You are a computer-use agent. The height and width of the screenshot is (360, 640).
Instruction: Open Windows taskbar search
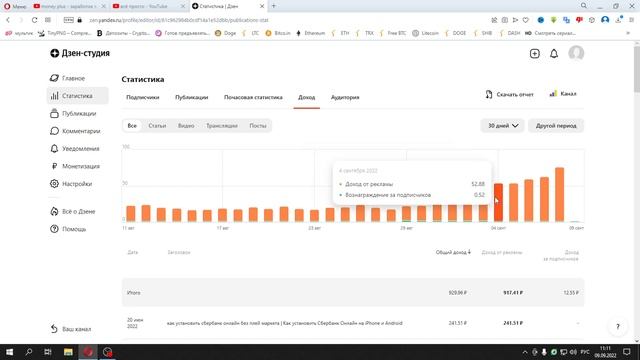click(29, 352)
